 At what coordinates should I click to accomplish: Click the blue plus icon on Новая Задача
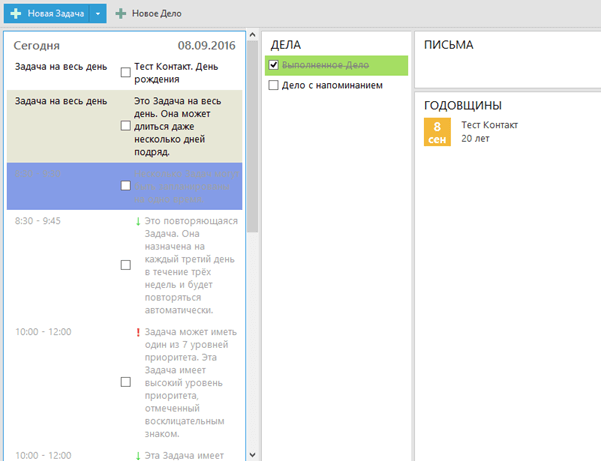coord(16,13)
